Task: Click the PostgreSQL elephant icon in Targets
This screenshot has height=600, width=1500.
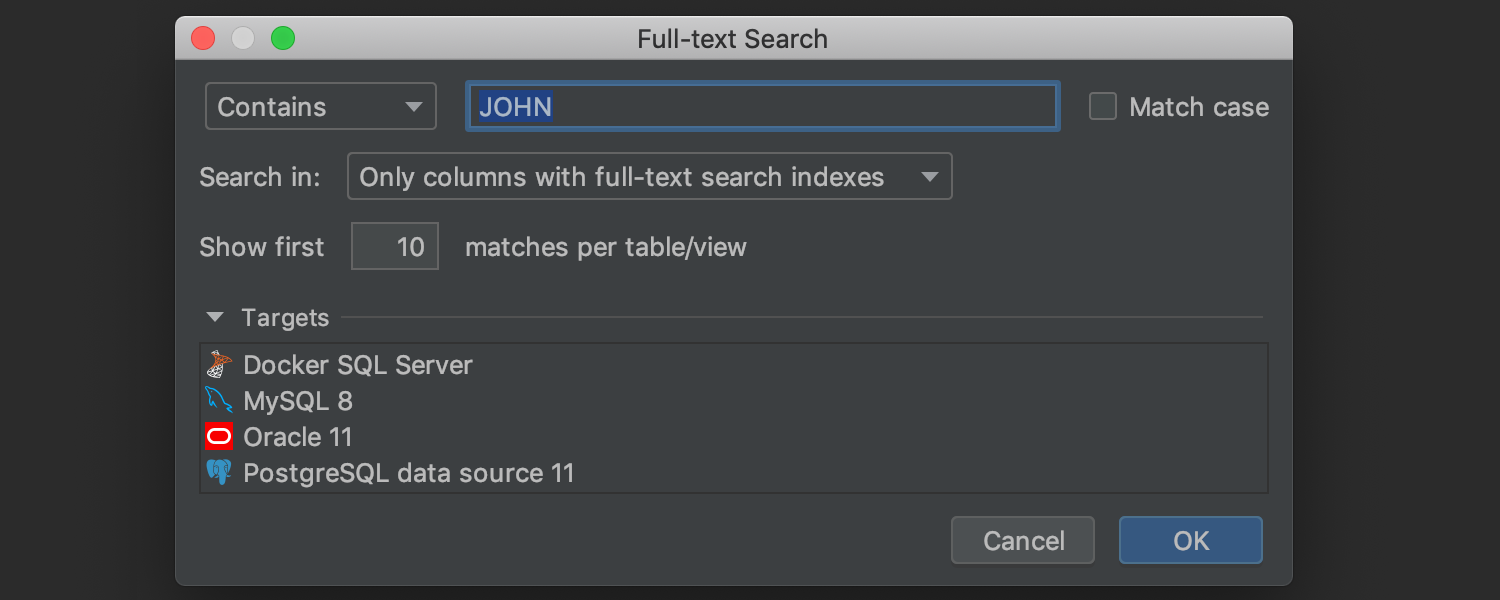Action: pyautogui.click(x=219, y=472)
